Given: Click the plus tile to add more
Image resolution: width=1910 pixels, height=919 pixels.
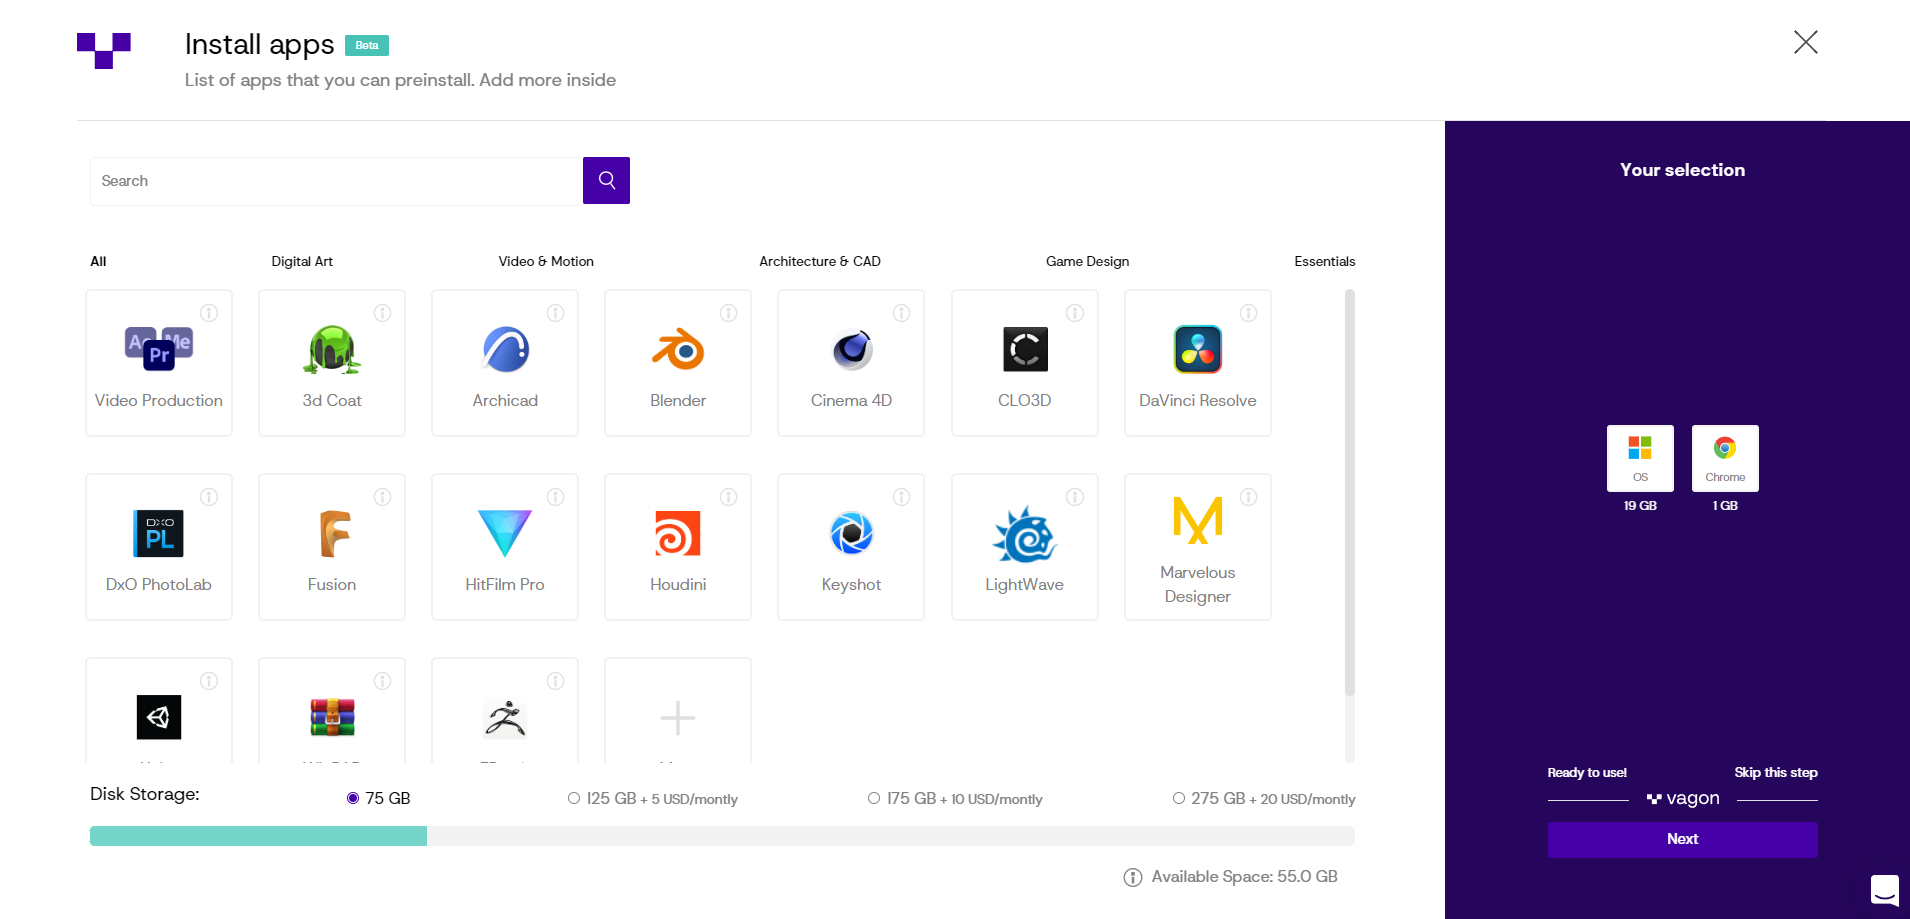Looking at the screenshot, I should click(678, 711).
